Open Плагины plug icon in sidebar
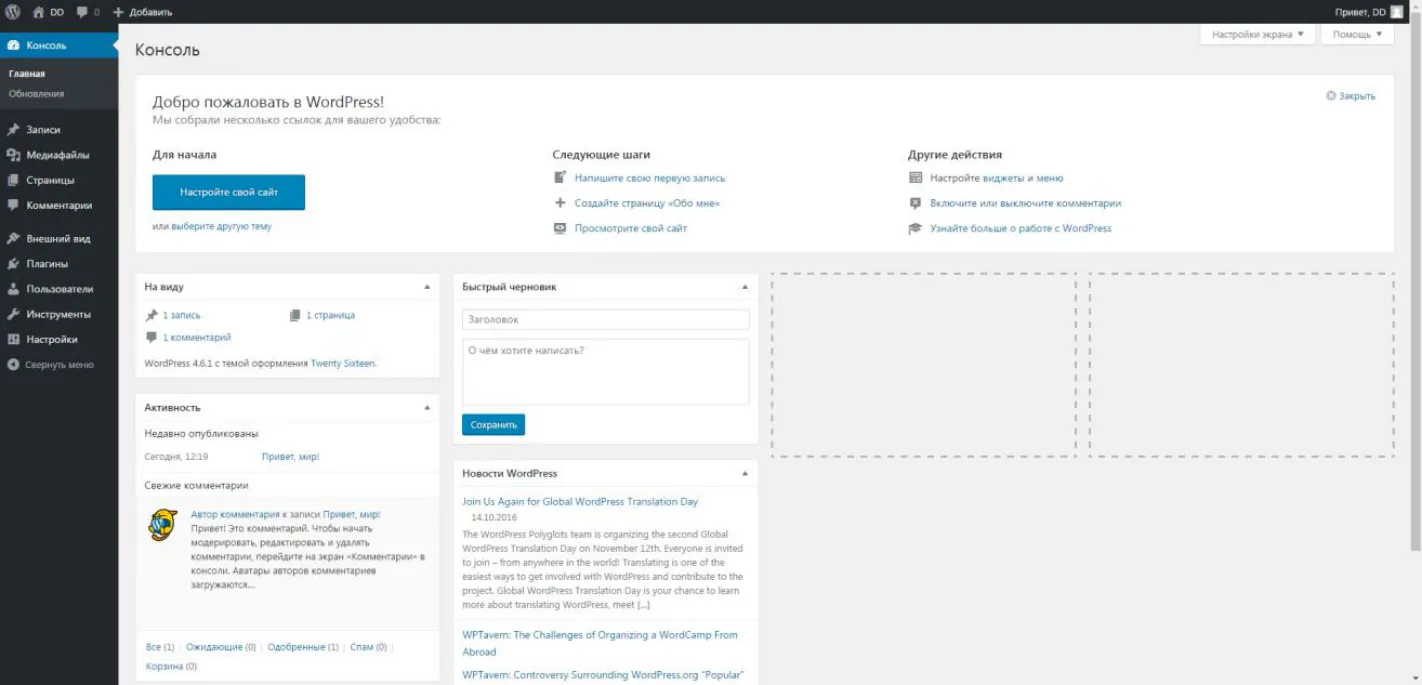The width and height of the screenshot is (1422, 685). [x=13, y=264]
